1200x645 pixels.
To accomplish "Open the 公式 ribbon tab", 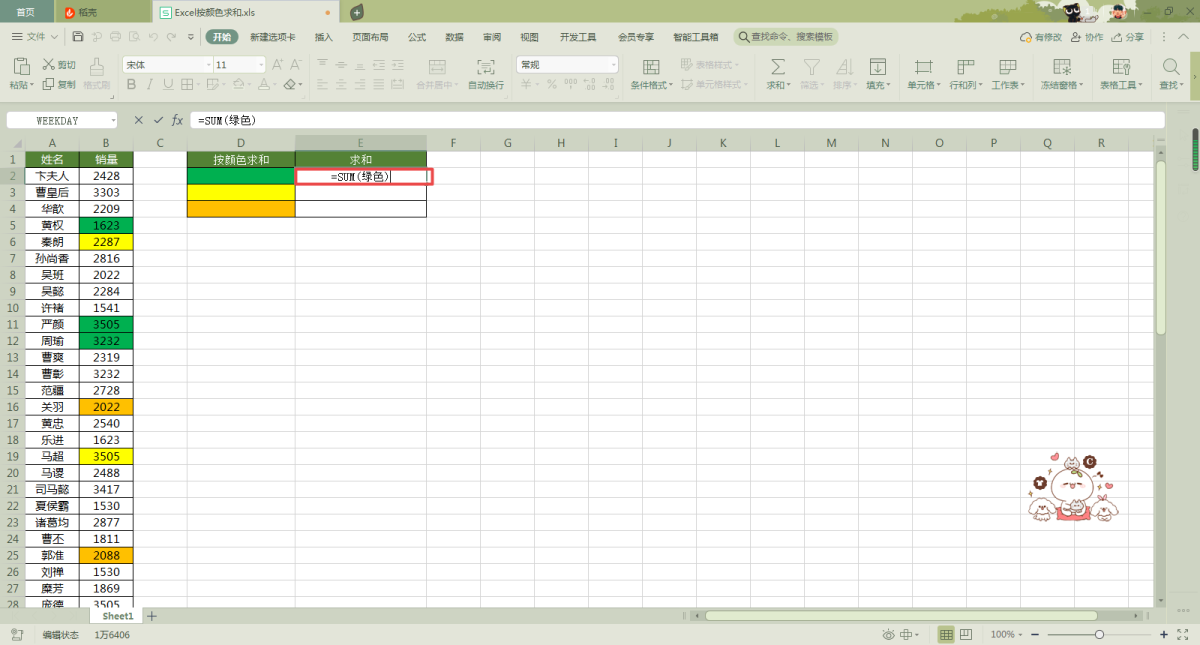I will click(417, 37).
